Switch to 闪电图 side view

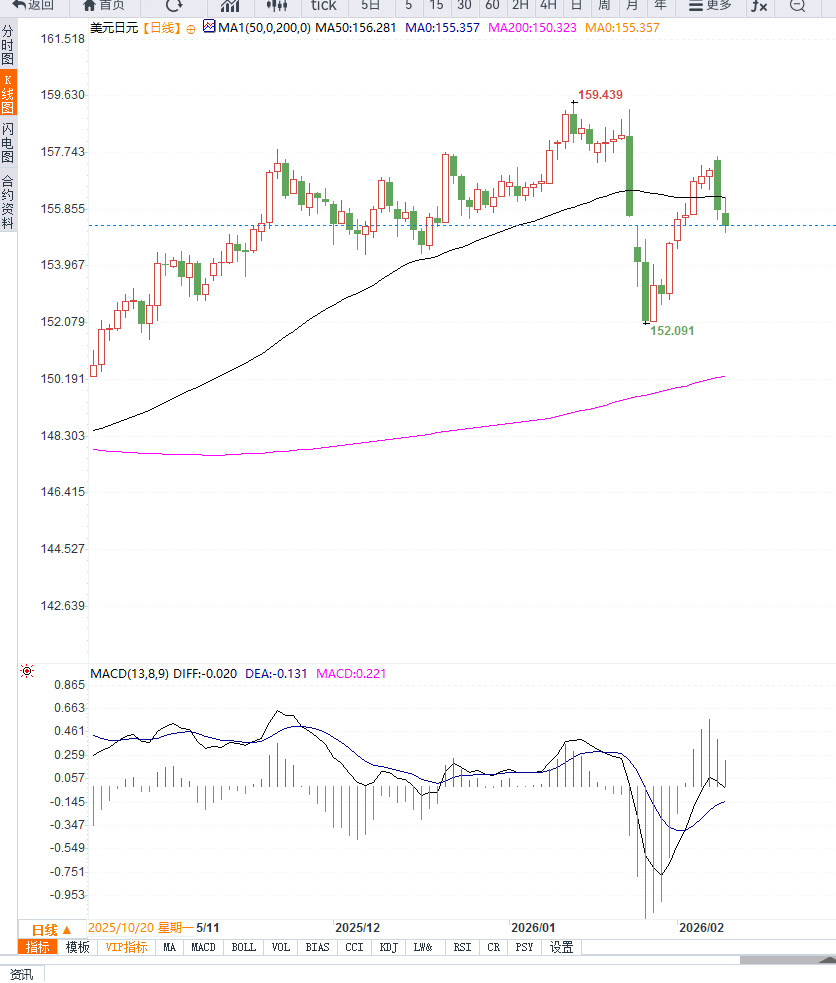pos(8,144)
